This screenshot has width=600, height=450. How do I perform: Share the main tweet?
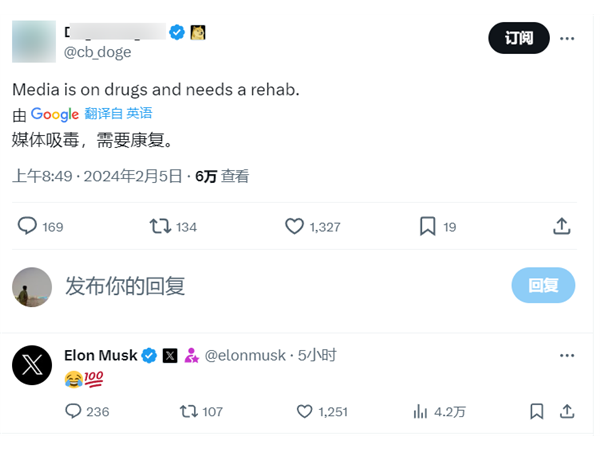(x=562, y=226)
